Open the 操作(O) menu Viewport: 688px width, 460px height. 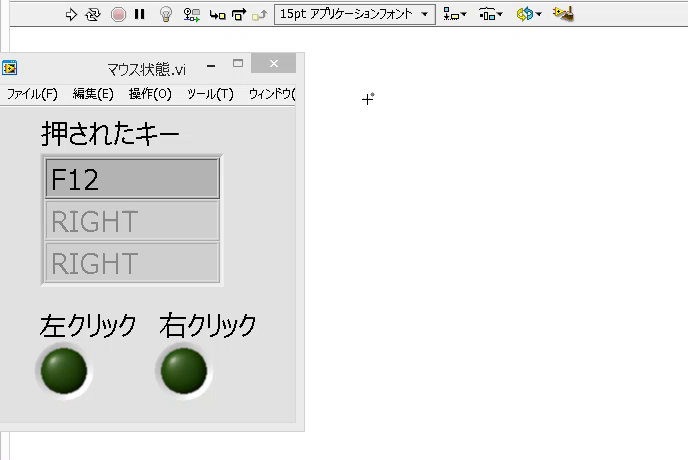[x=150, y=94]
